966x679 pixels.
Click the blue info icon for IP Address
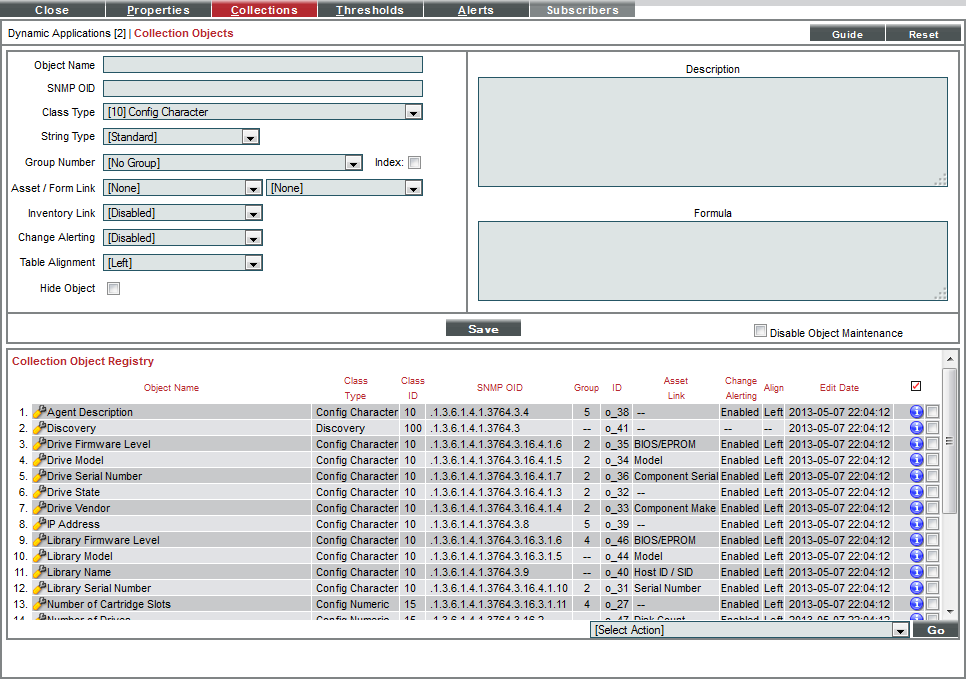[x=918, y=524]
